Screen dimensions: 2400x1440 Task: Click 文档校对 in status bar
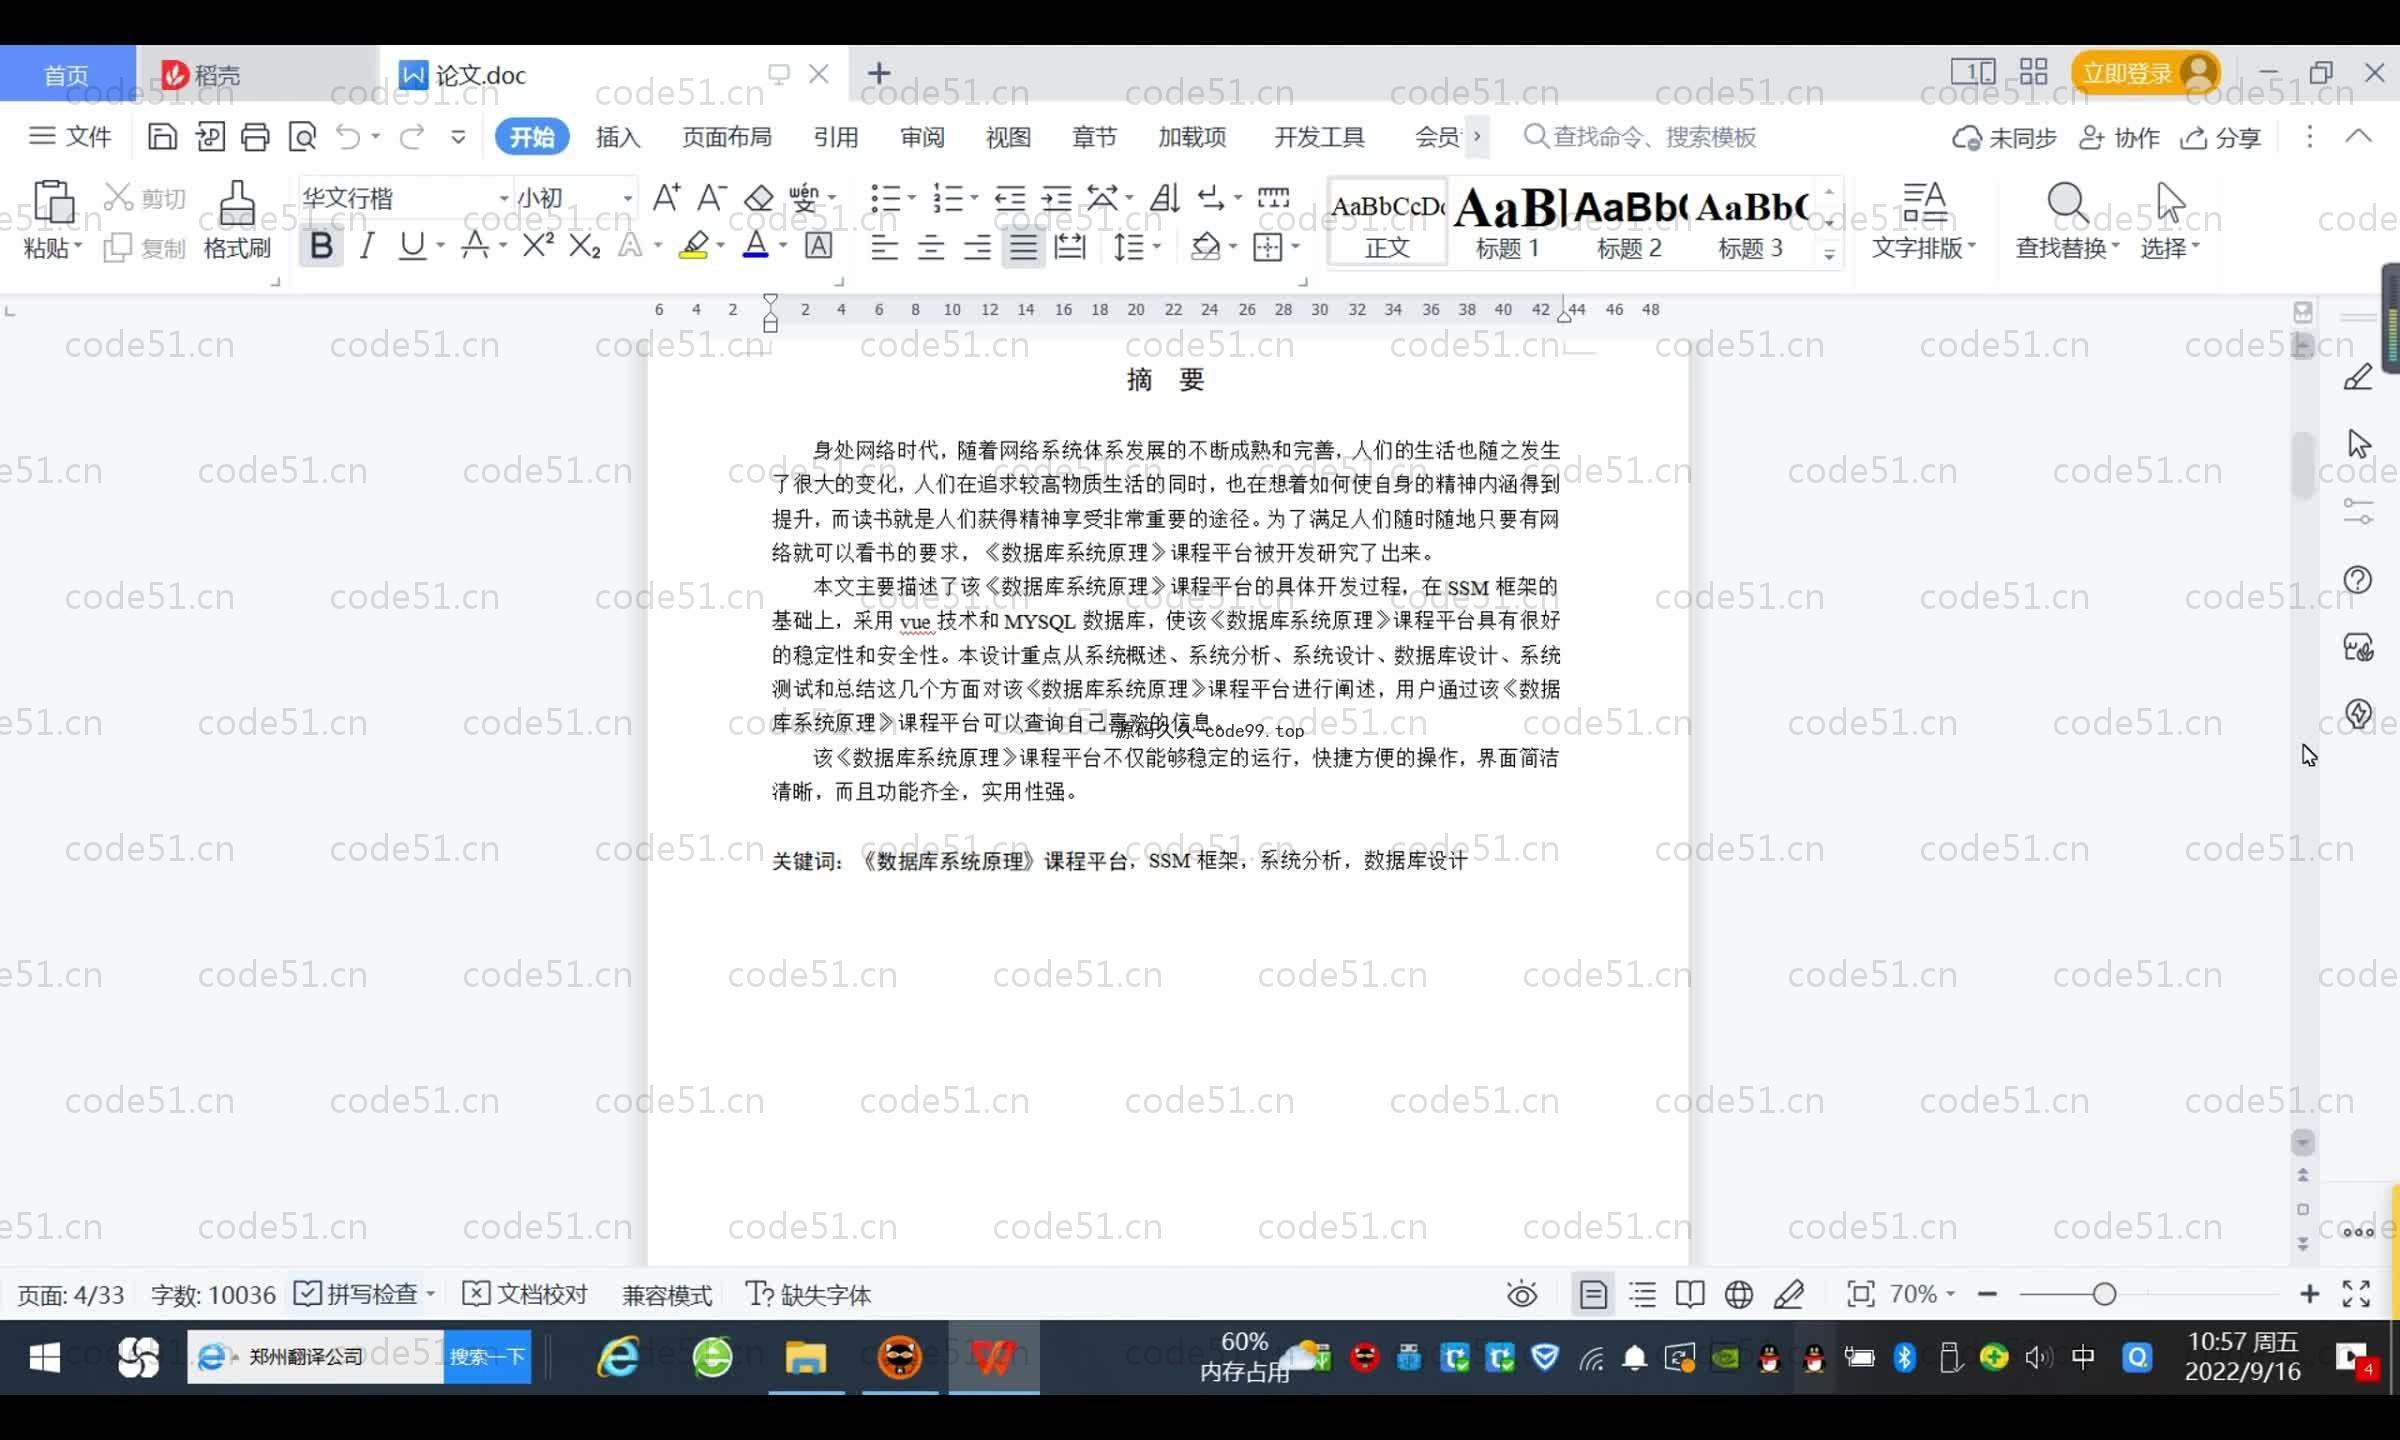point(525,1294)
